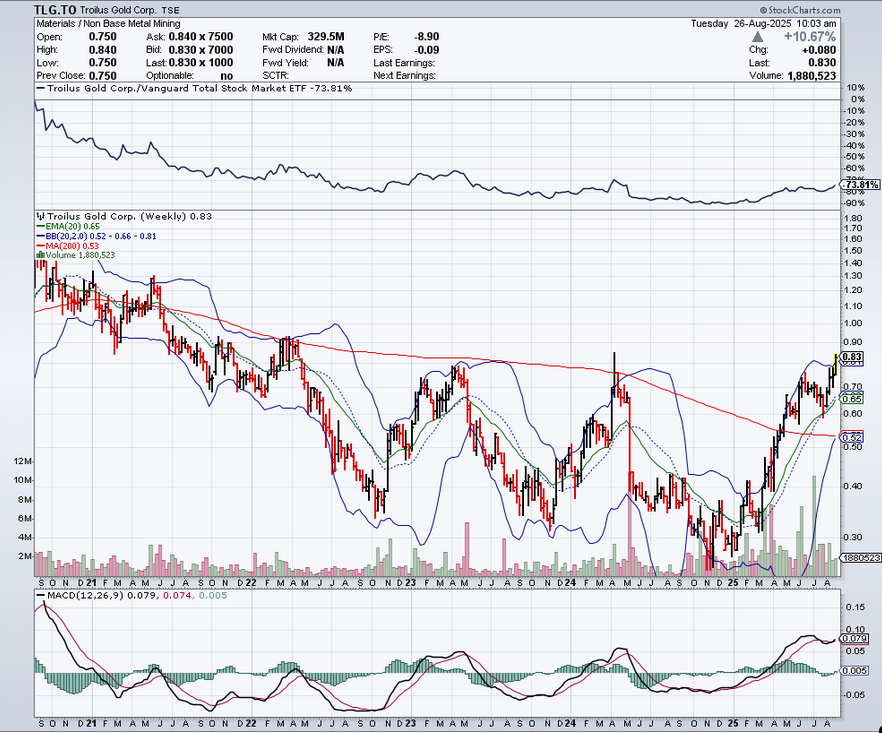This screenshot has width=882, height=733.
Task: Click the line marker before the Vanguard ETF ratio legend
Action: [x=40, y=89]
